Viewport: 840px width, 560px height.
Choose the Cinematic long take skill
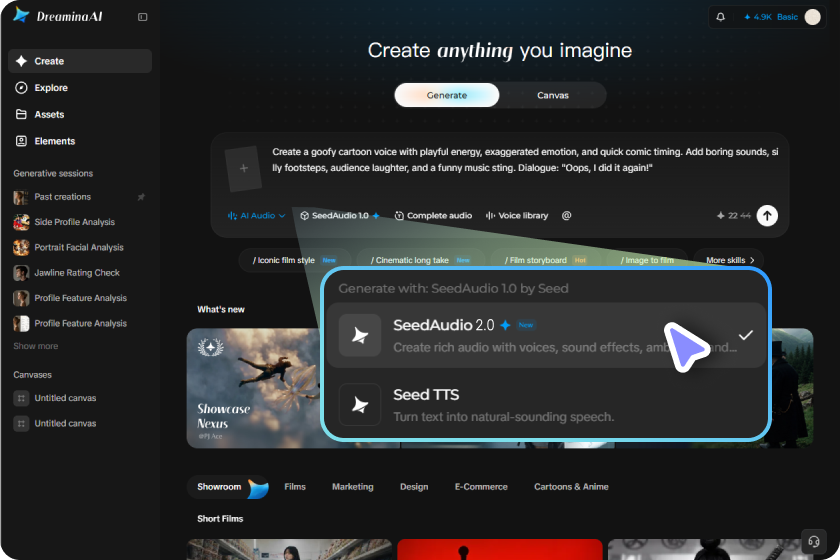[x=421, y=260]
